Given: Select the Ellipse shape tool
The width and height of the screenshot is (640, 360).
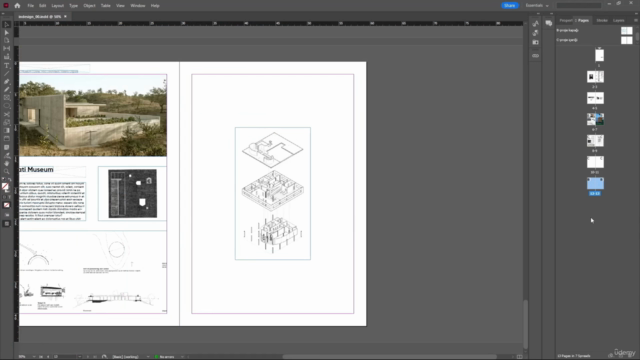Looking at the screenshot, I should pyautogui.click(x=7, y=106).
